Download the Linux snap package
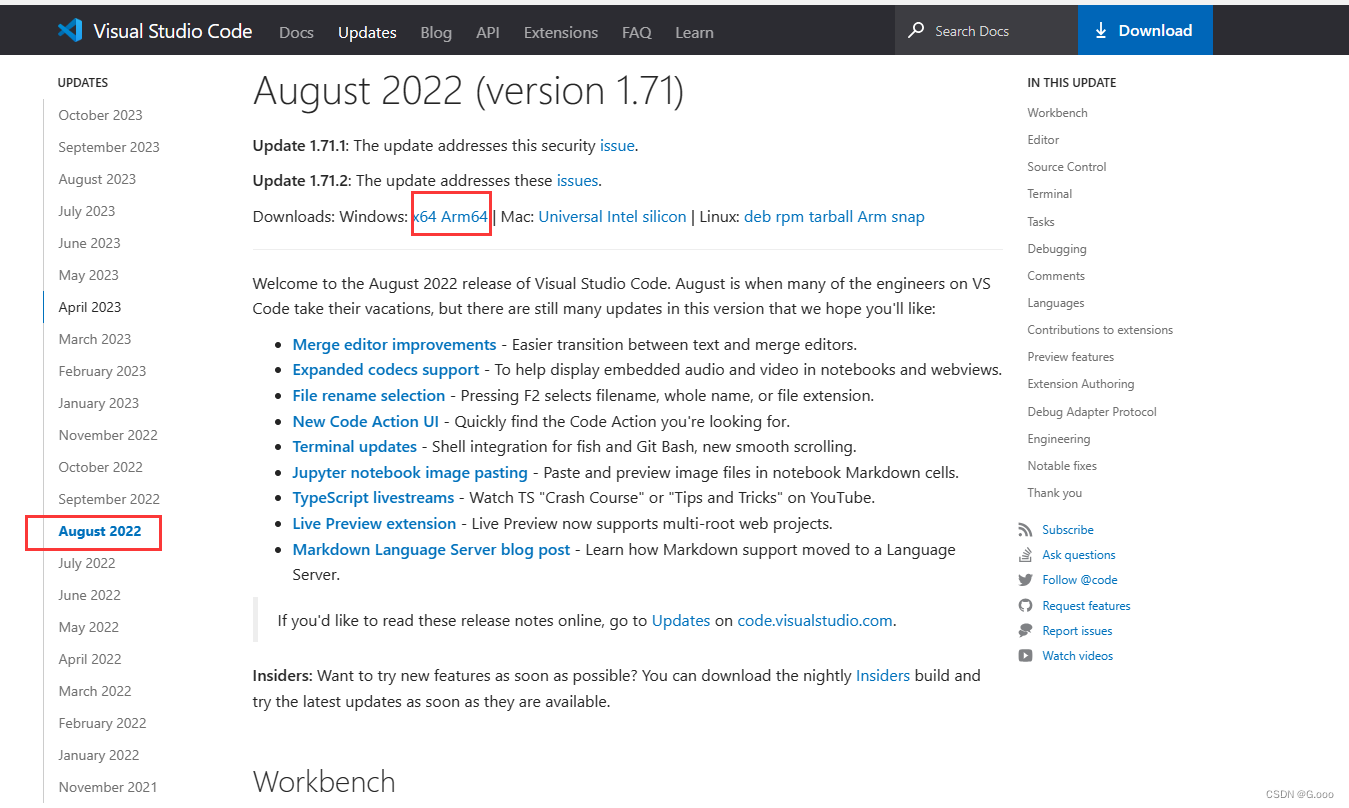1349x808 pixels. pyautogui.click(x=908, y=216)
